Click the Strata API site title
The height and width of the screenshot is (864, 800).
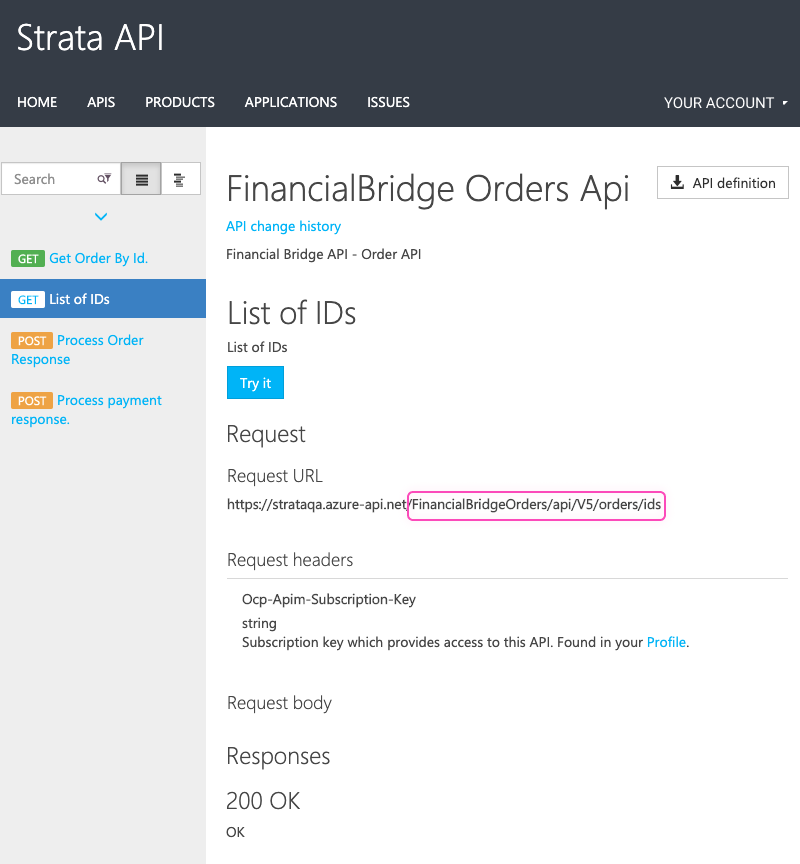[x=90, y=38]
